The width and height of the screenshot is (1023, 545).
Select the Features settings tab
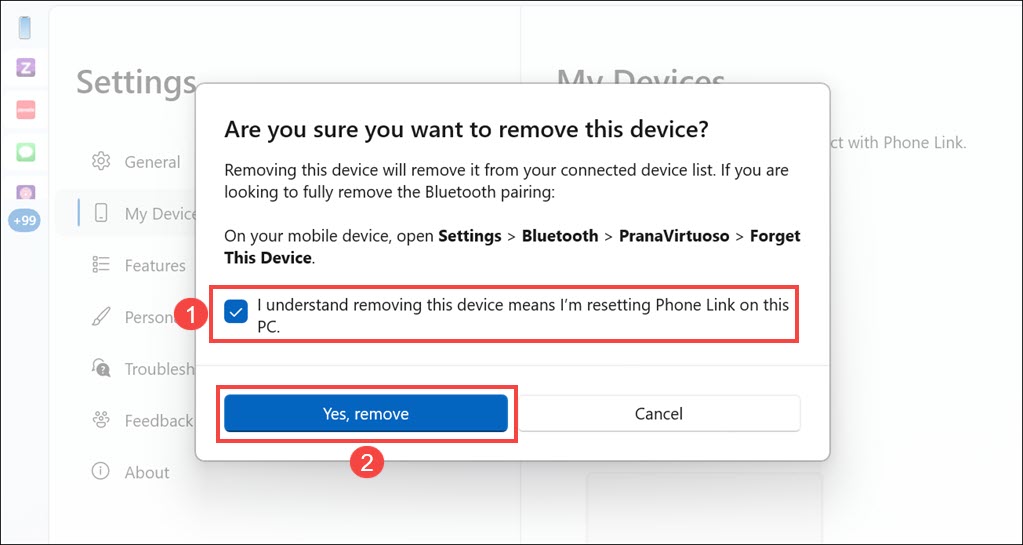click(155, 265)
